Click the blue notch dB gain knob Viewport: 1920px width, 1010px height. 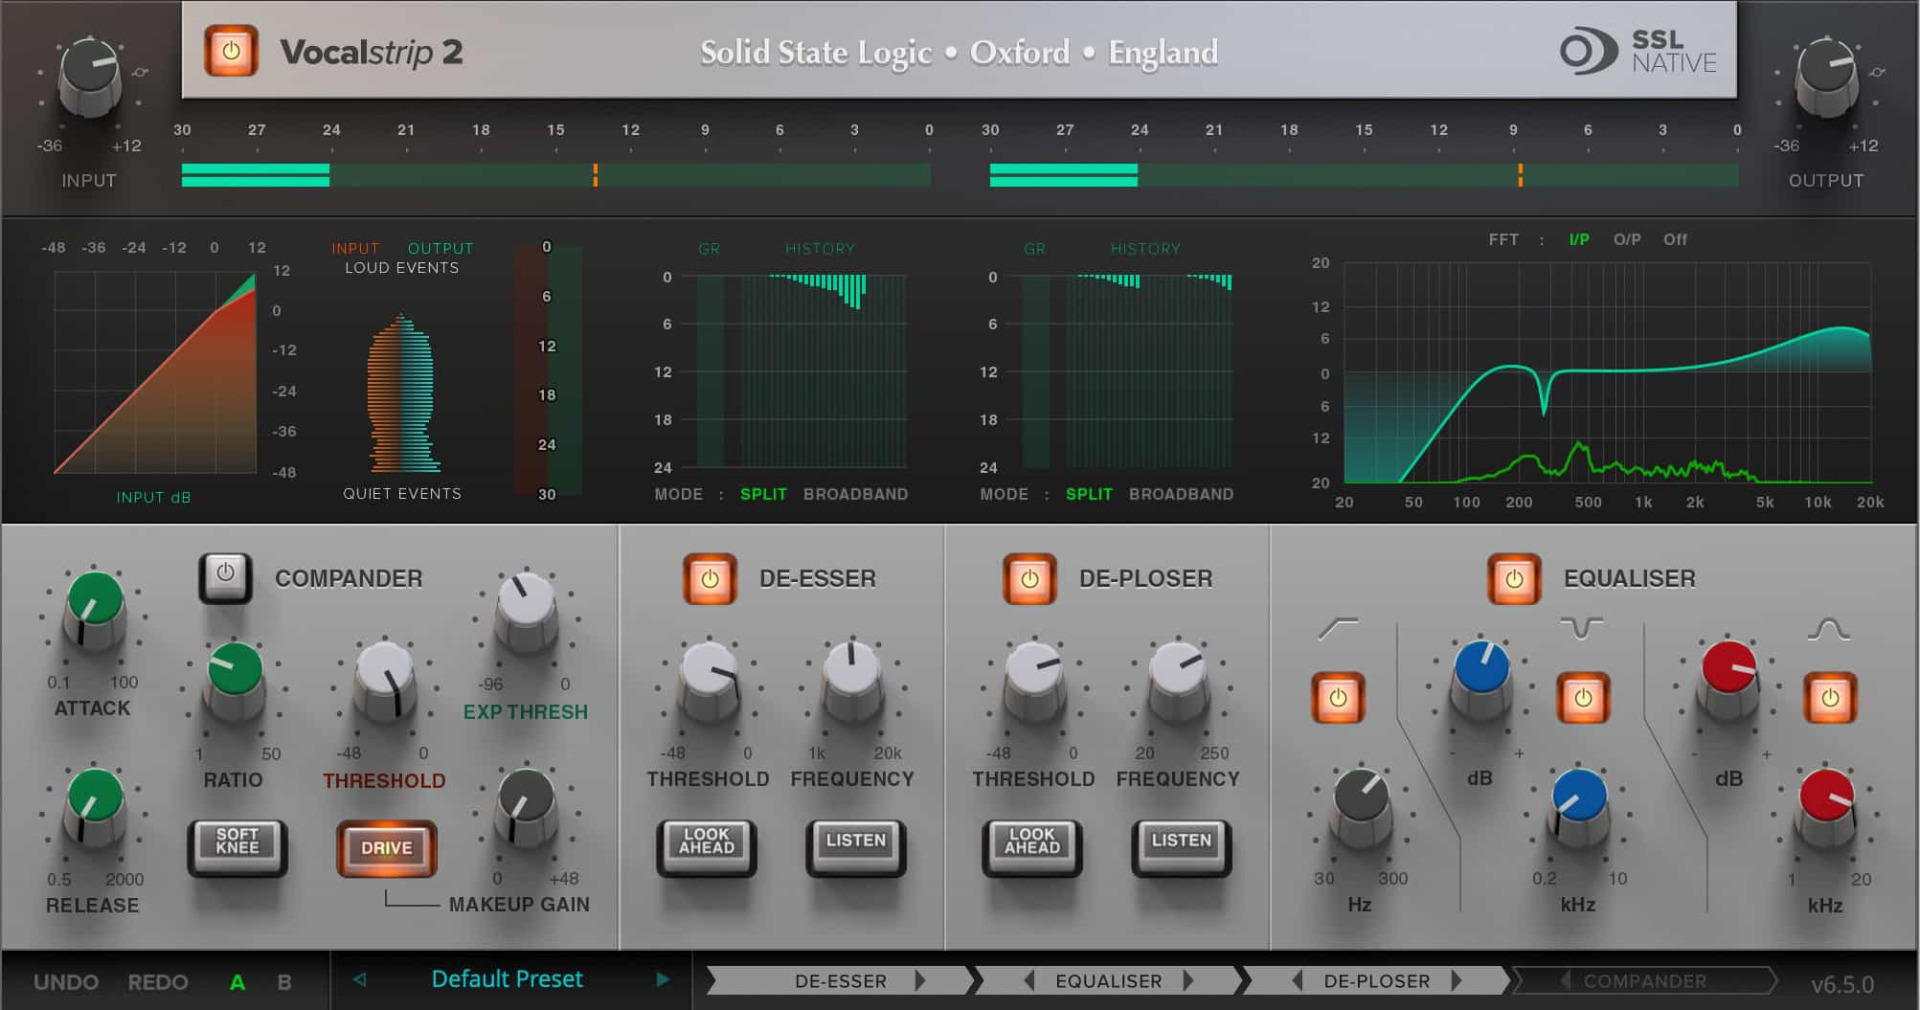(x=1481, y=680)
